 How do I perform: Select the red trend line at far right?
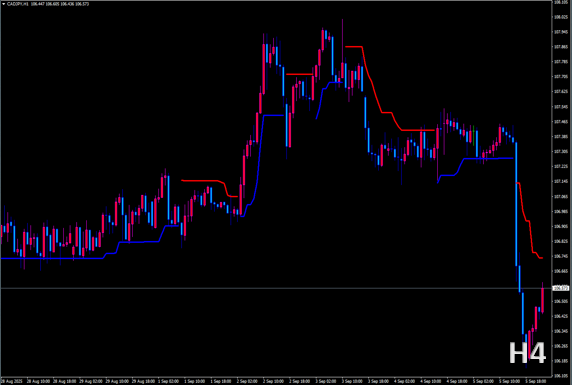[x=529, y=221]
